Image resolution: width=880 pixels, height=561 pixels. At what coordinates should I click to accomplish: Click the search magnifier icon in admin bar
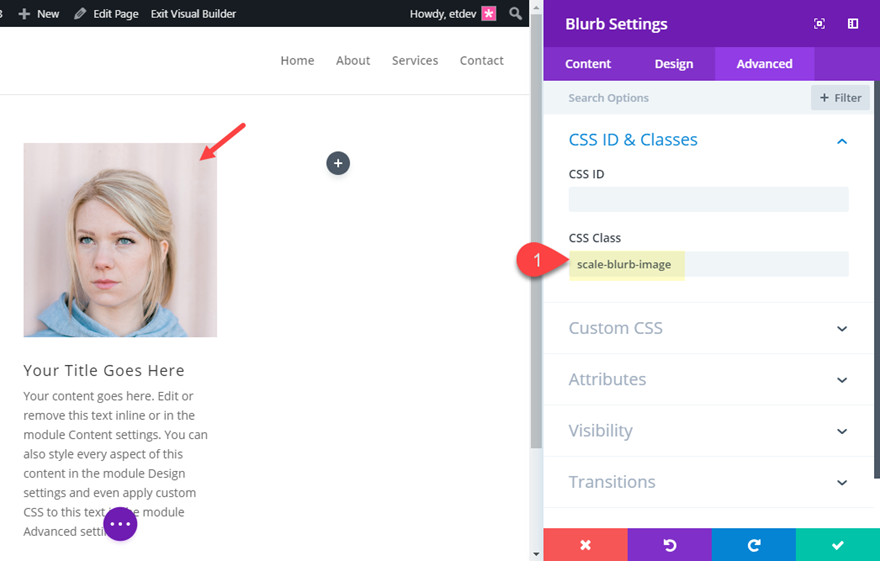[515, 14]
